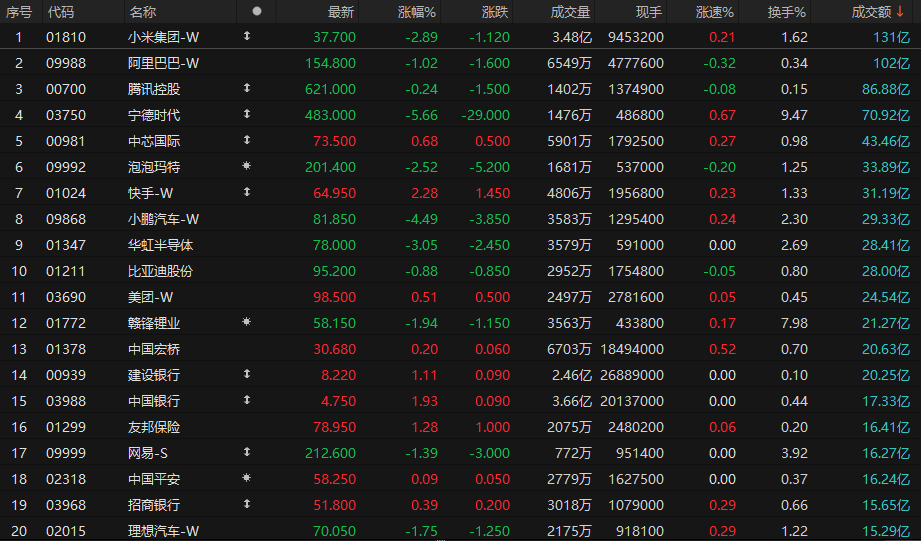Click stock code 02318
Image resolution: width=921 pixels, height=541 pixels.
pos(66,479)
